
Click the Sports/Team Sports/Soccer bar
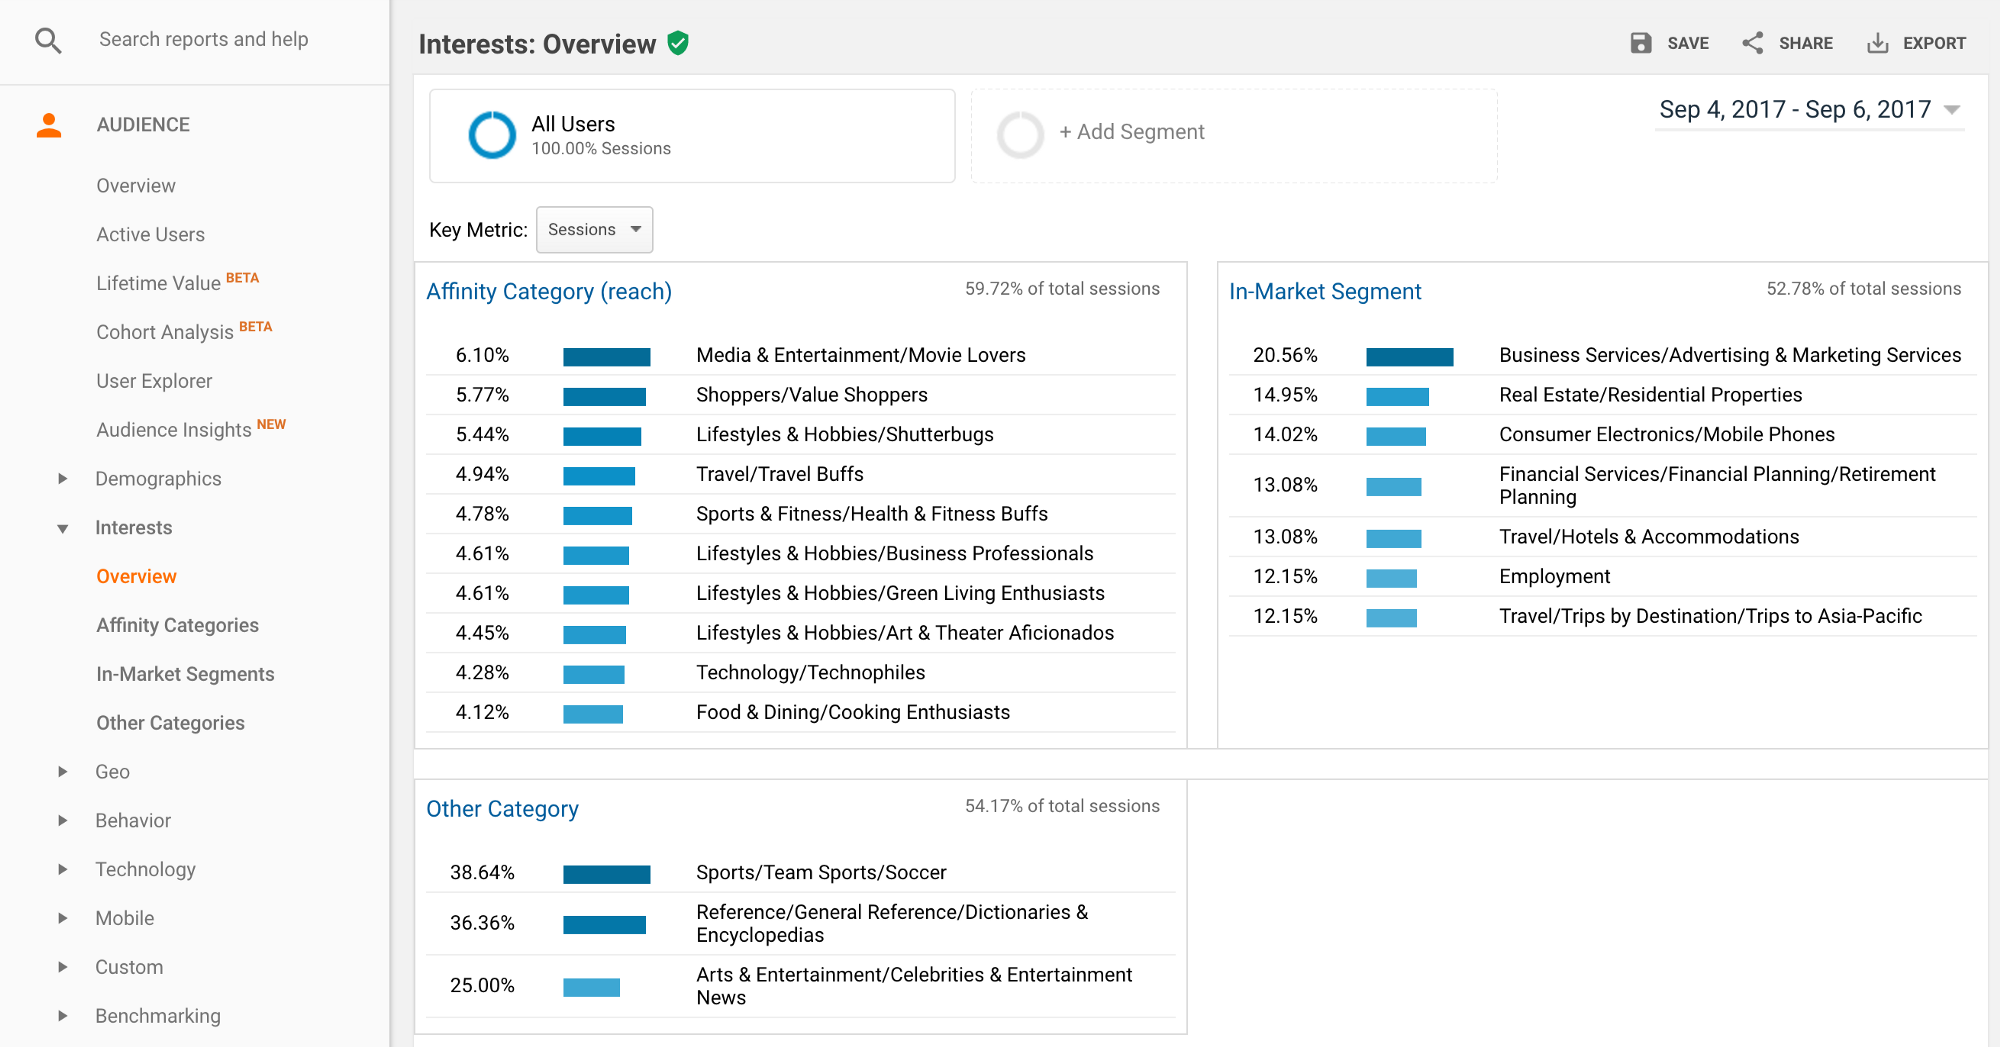tap(607, 875)
